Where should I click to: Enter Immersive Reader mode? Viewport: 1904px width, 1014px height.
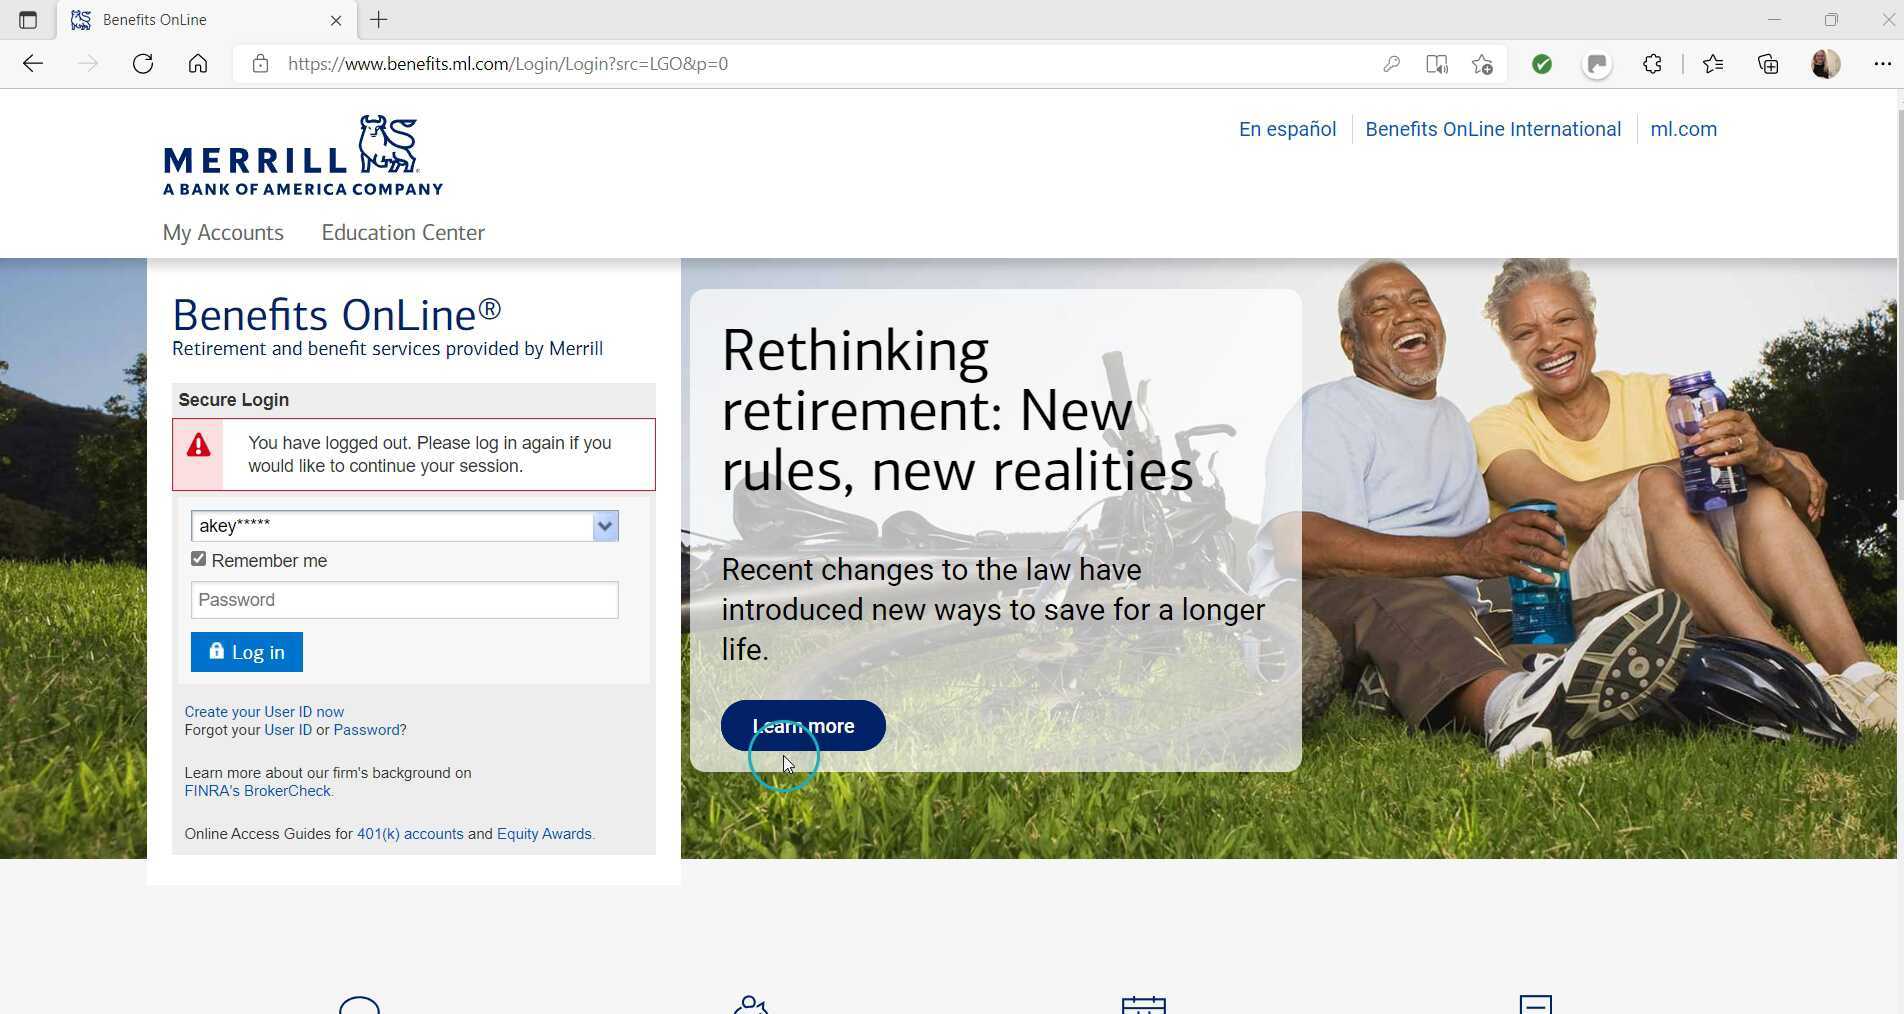pyautogui.click(x=1437, y=63)
